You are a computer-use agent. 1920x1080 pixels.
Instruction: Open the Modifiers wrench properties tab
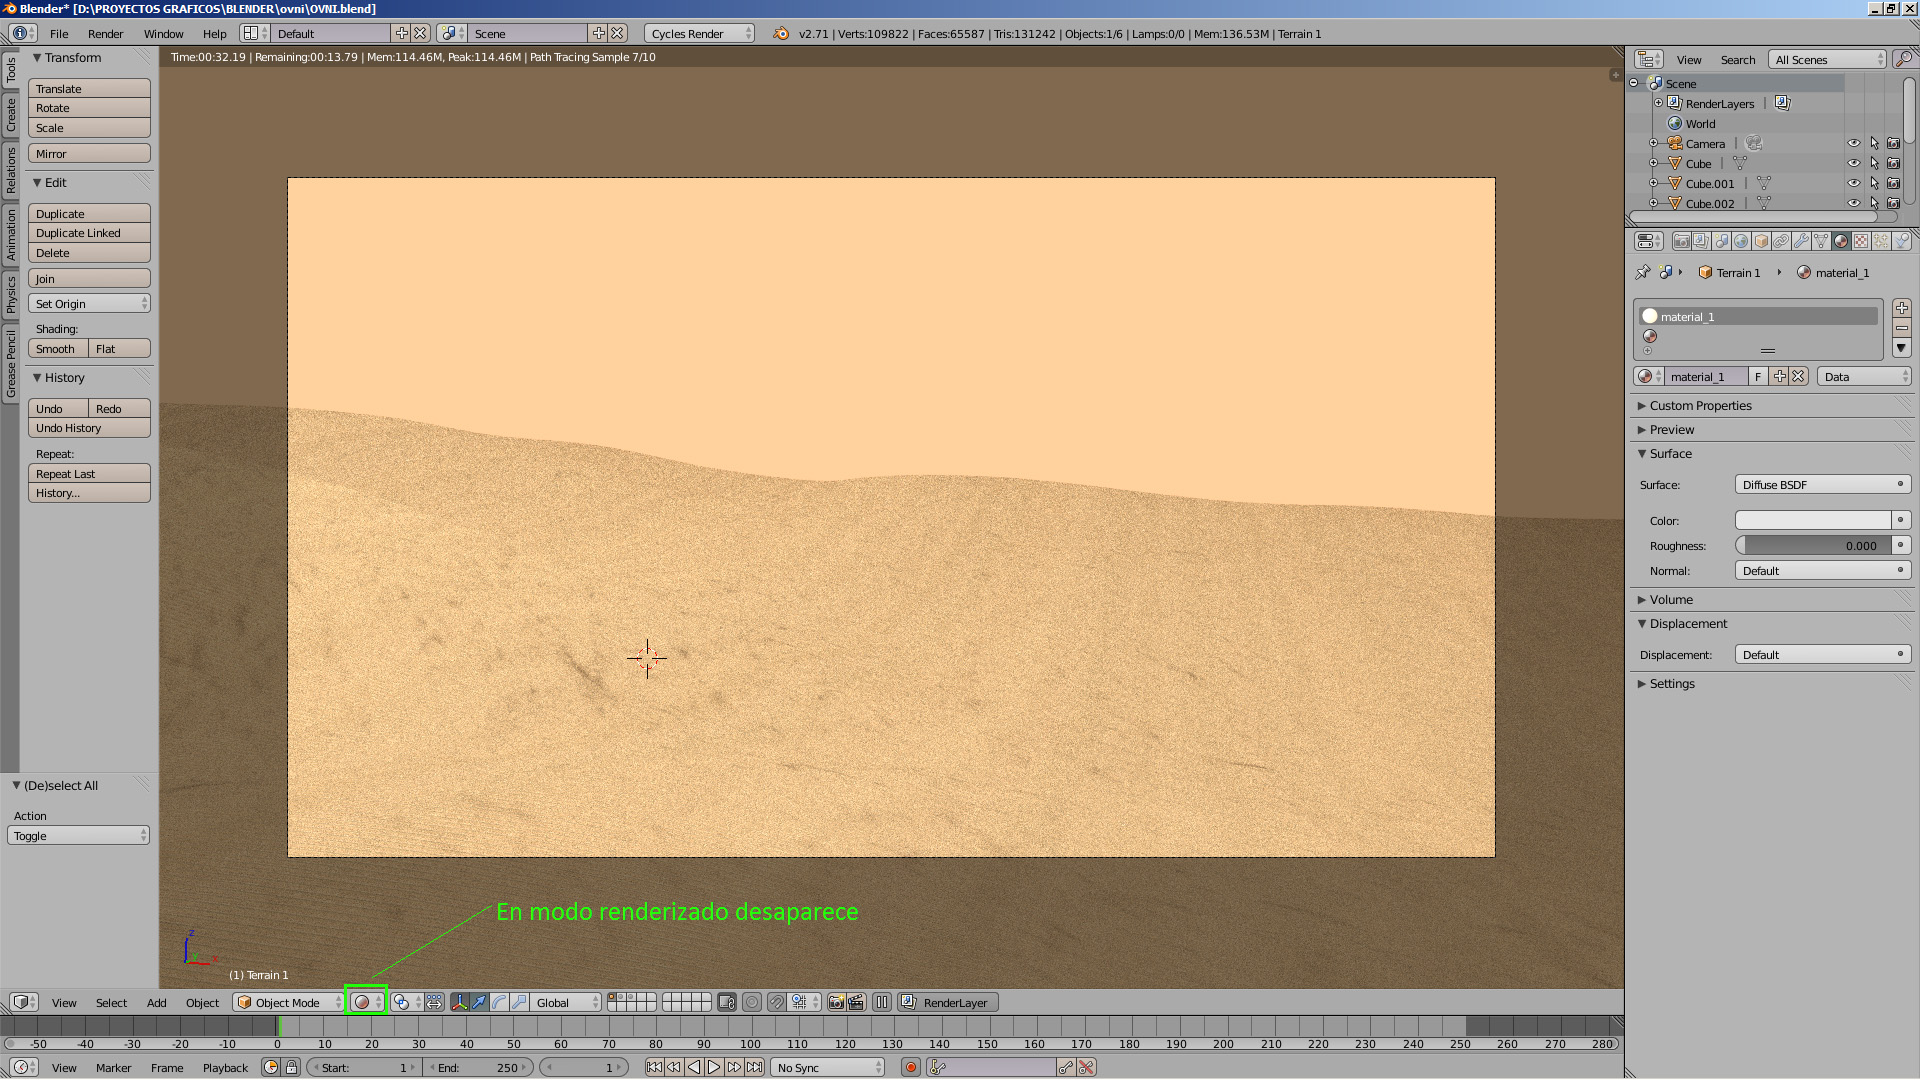point(1801,241)
